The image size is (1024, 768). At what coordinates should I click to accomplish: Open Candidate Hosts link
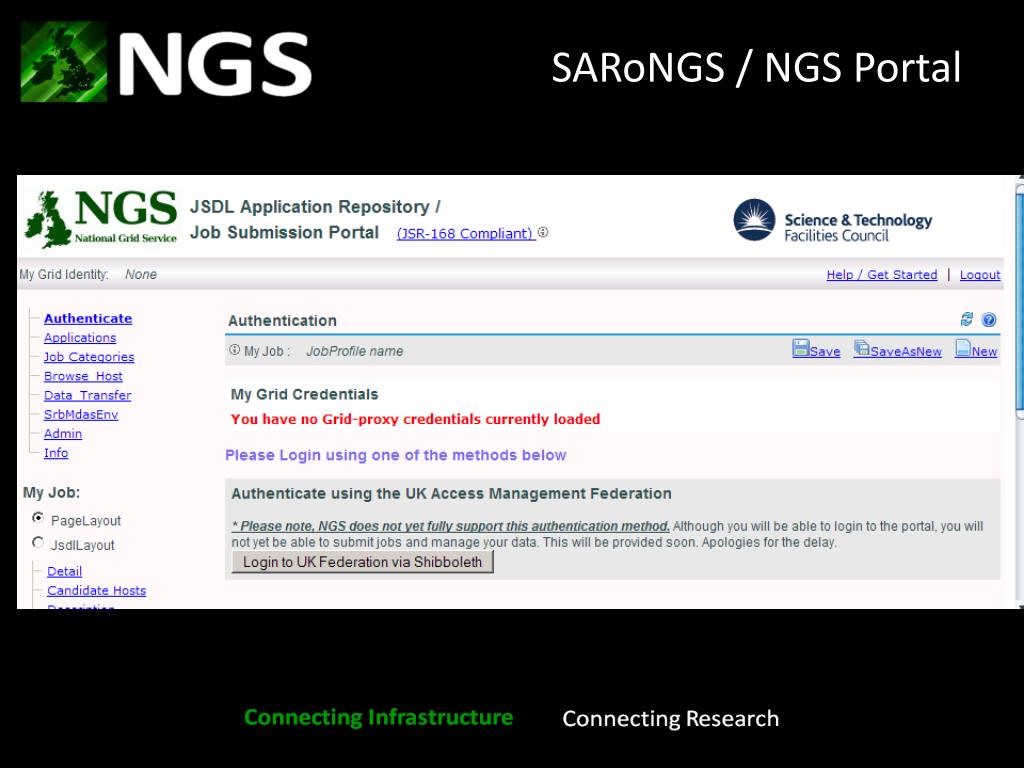click(x=97, y=590)
